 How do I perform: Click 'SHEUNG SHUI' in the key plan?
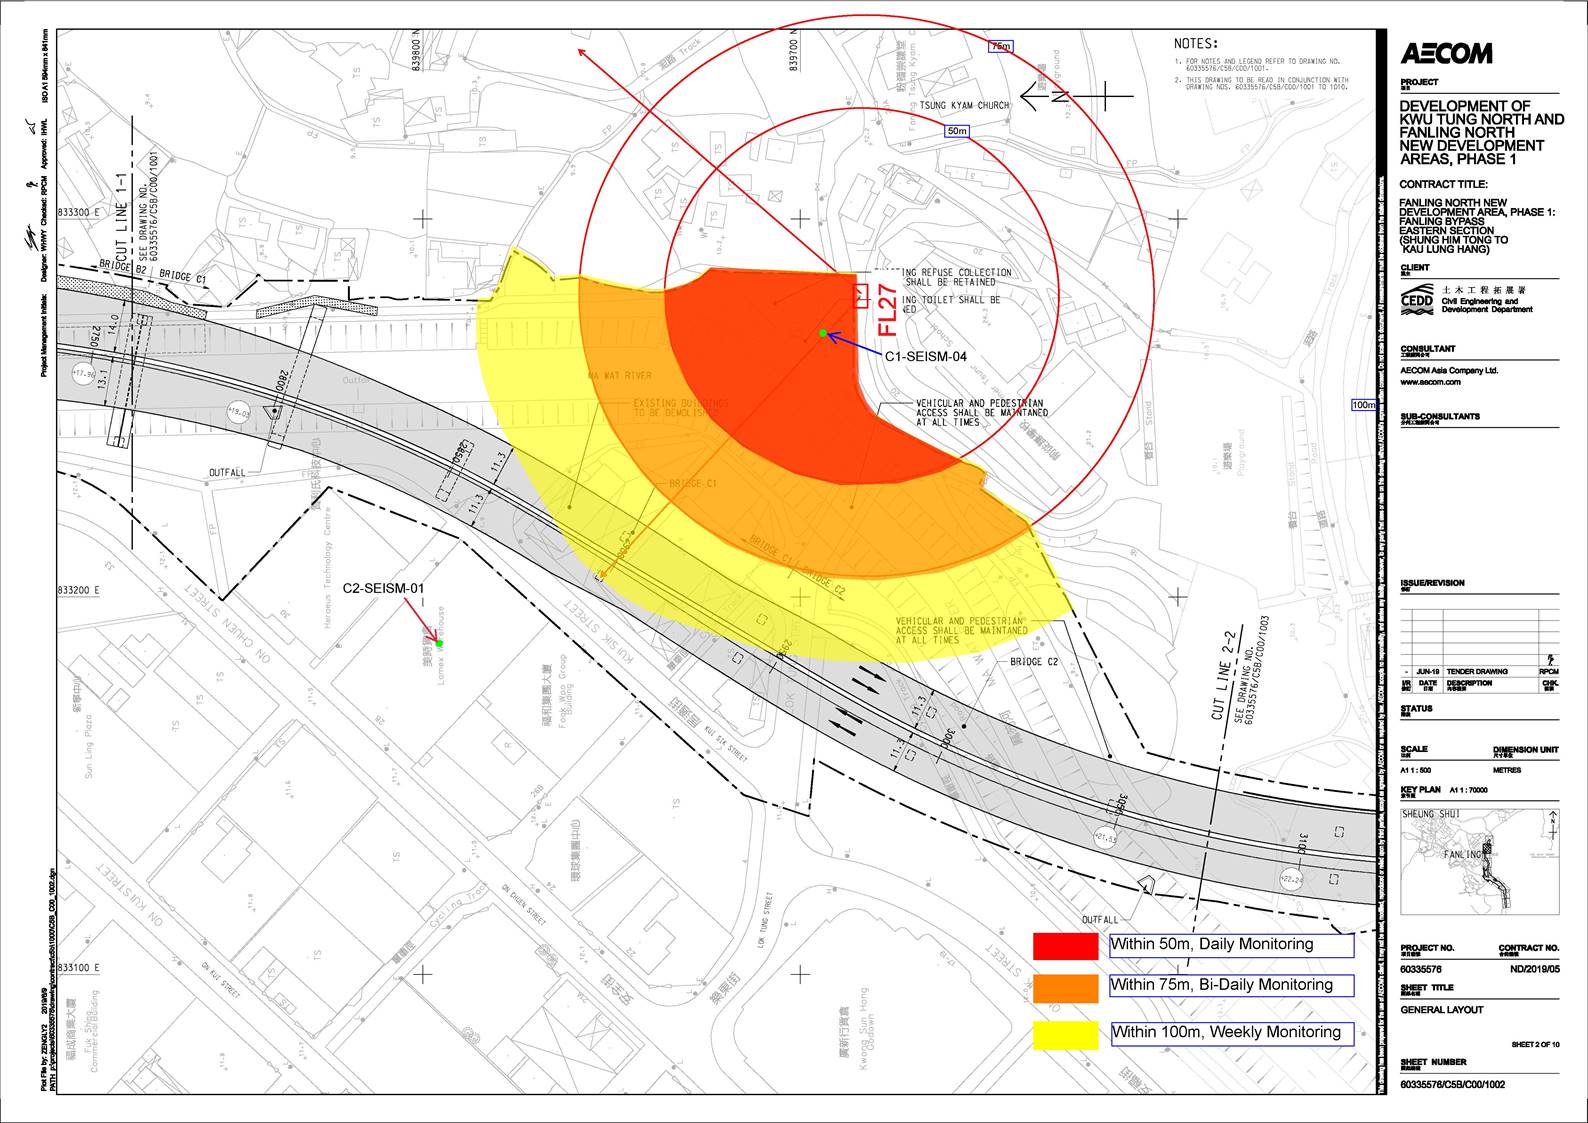click(x=1430, y=815)
